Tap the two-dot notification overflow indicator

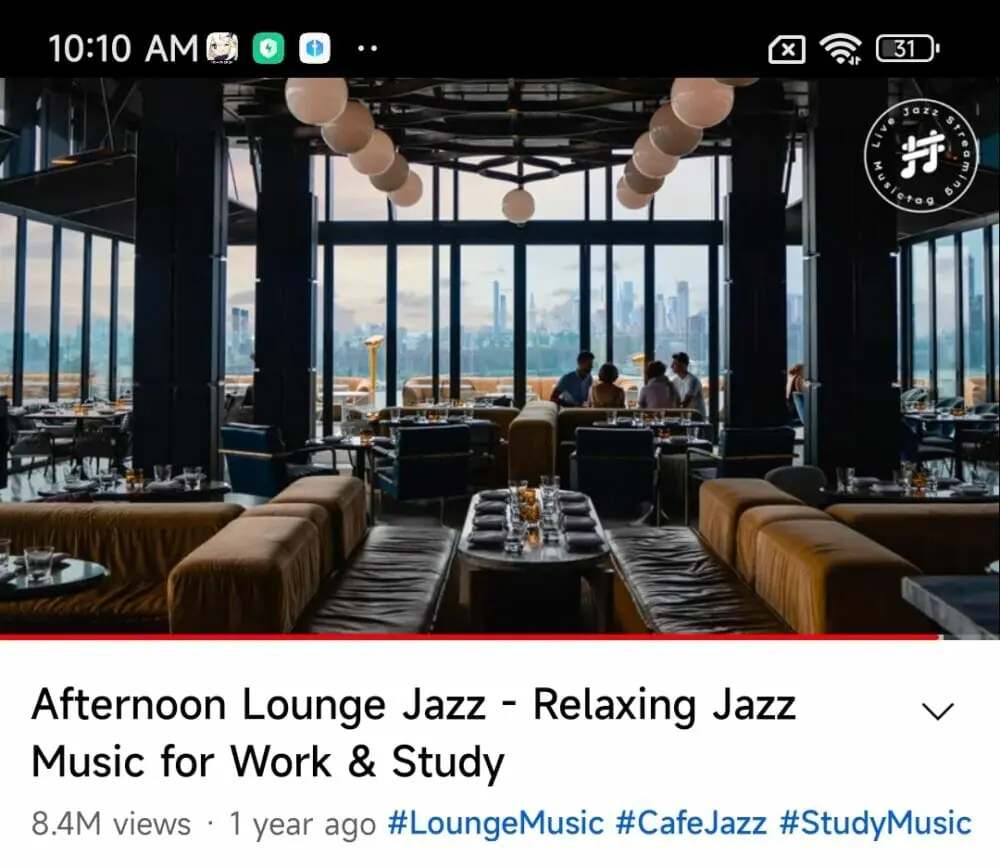367,48
